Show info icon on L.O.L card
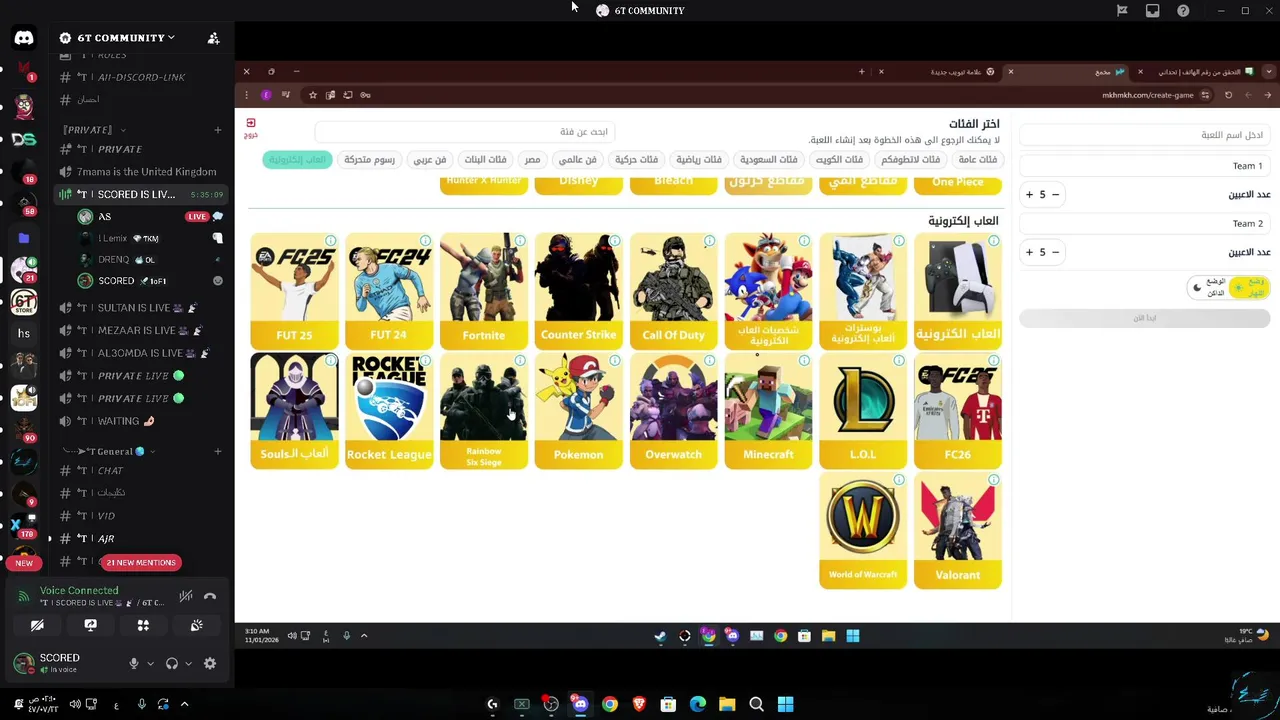Screen dimensions: 1280x720 (899, 361)
